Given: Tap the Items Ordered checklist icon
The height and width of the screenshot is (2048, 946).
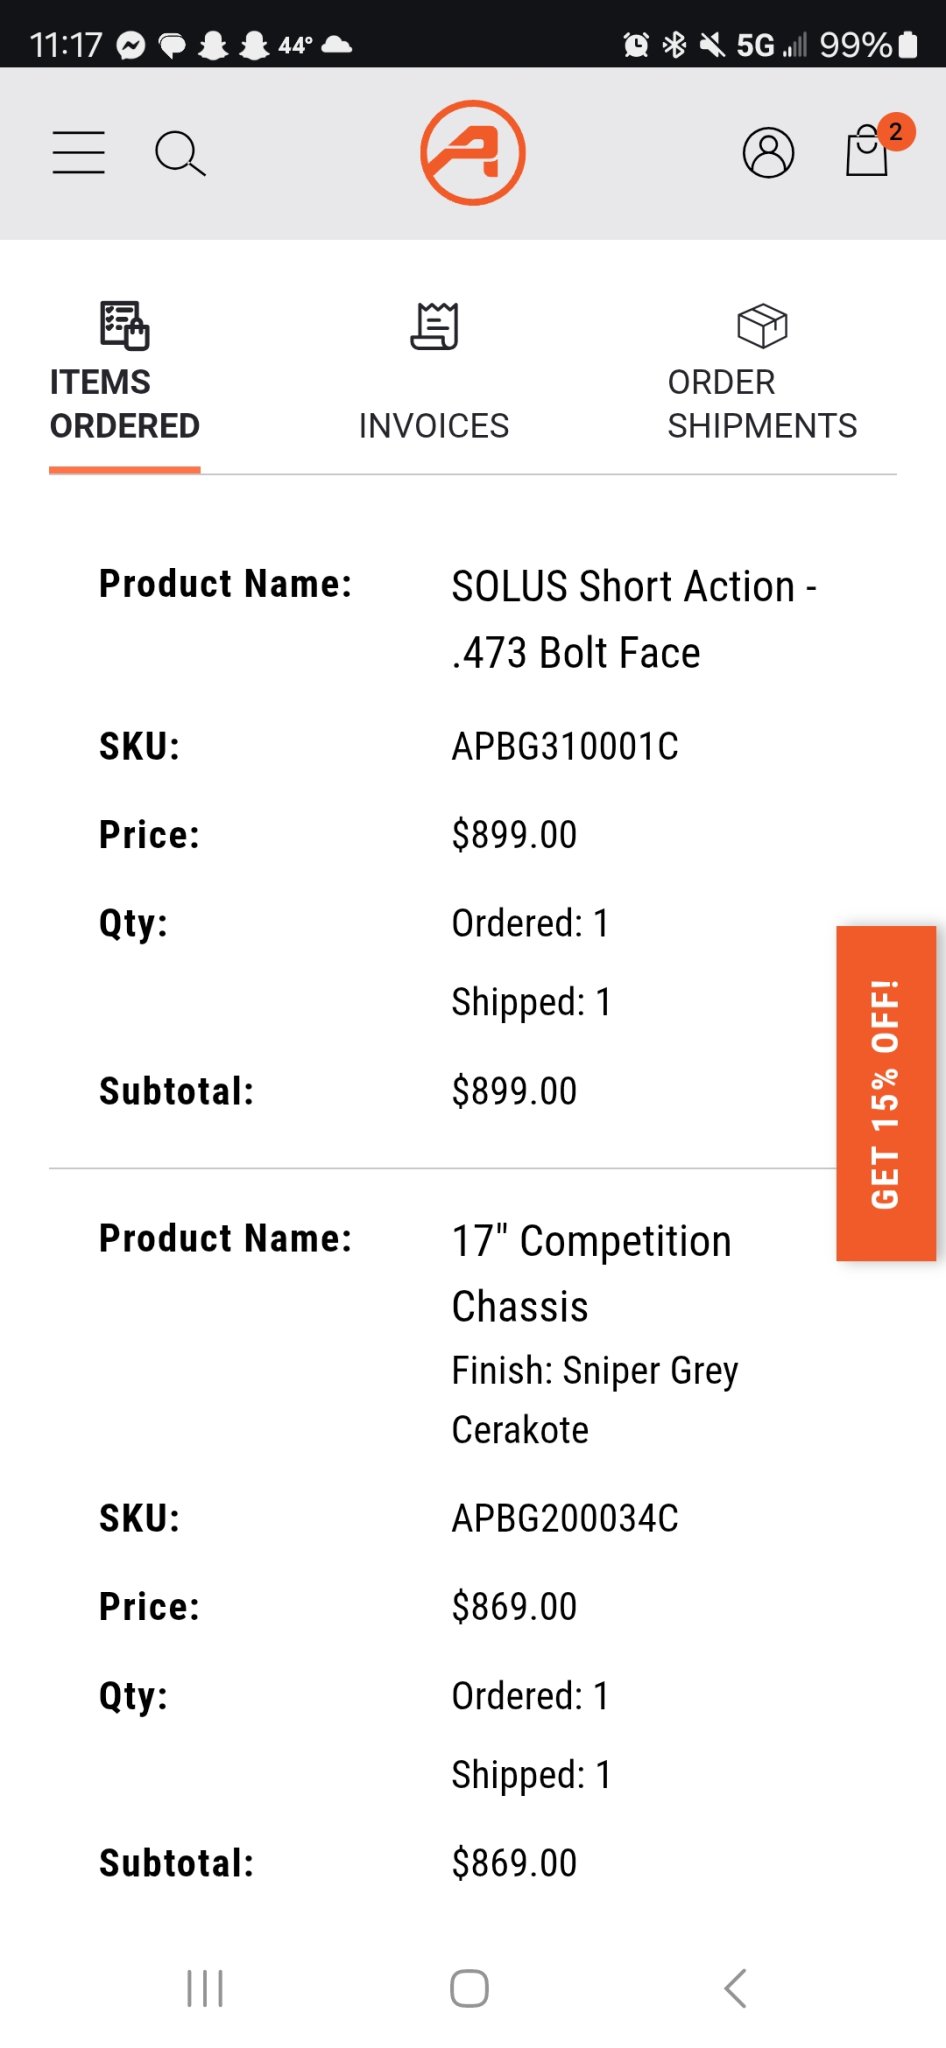Looking at the screenshot, I should 124,326.
